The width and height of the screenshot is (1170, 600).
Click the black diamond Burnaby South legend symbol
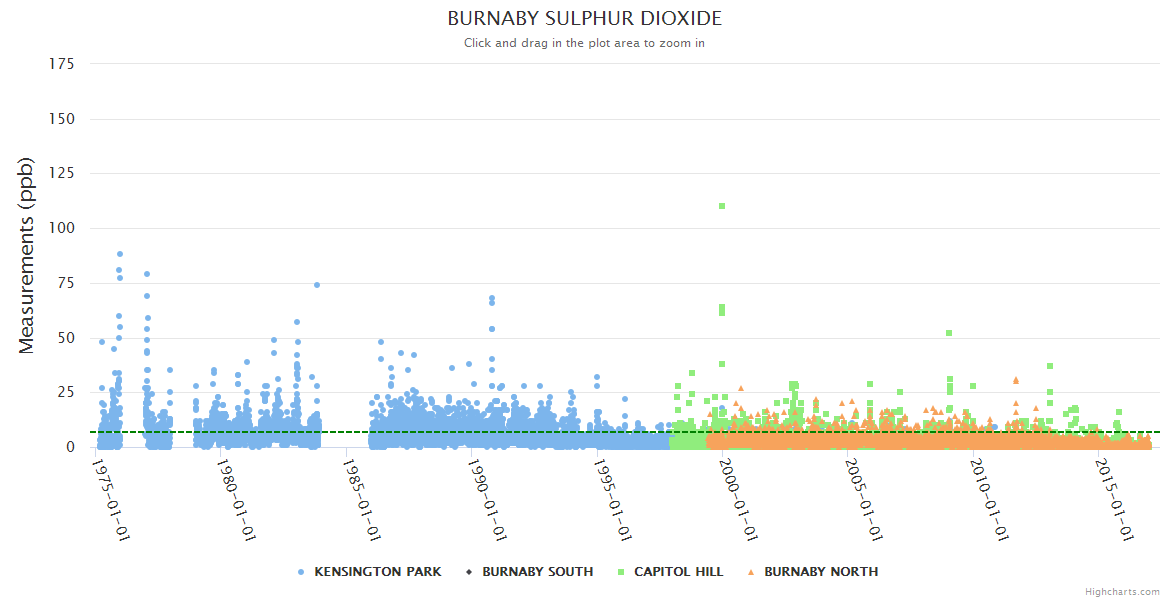pos(469,572)
